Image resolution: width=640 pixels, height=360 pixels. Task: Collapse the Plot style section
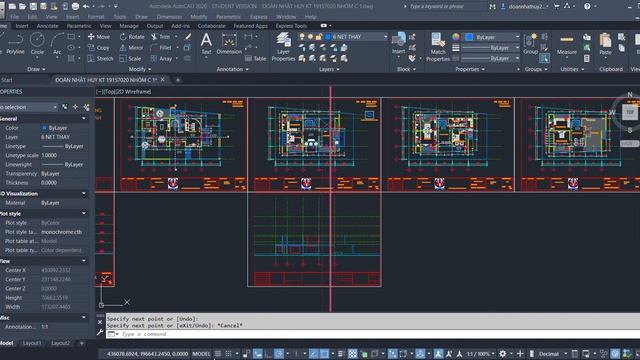click(84, 213)
